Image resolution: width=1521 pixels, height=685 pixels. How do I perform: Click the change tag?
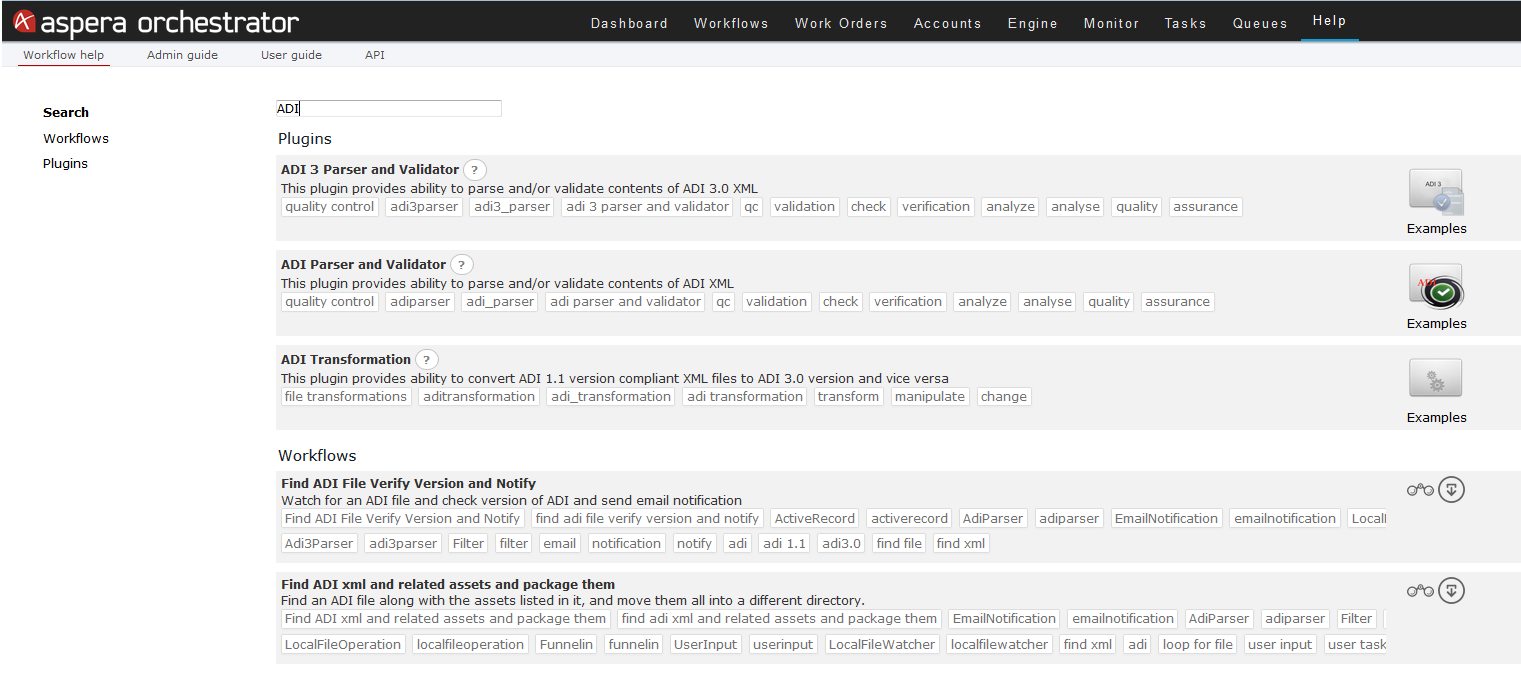point(1004,397)
